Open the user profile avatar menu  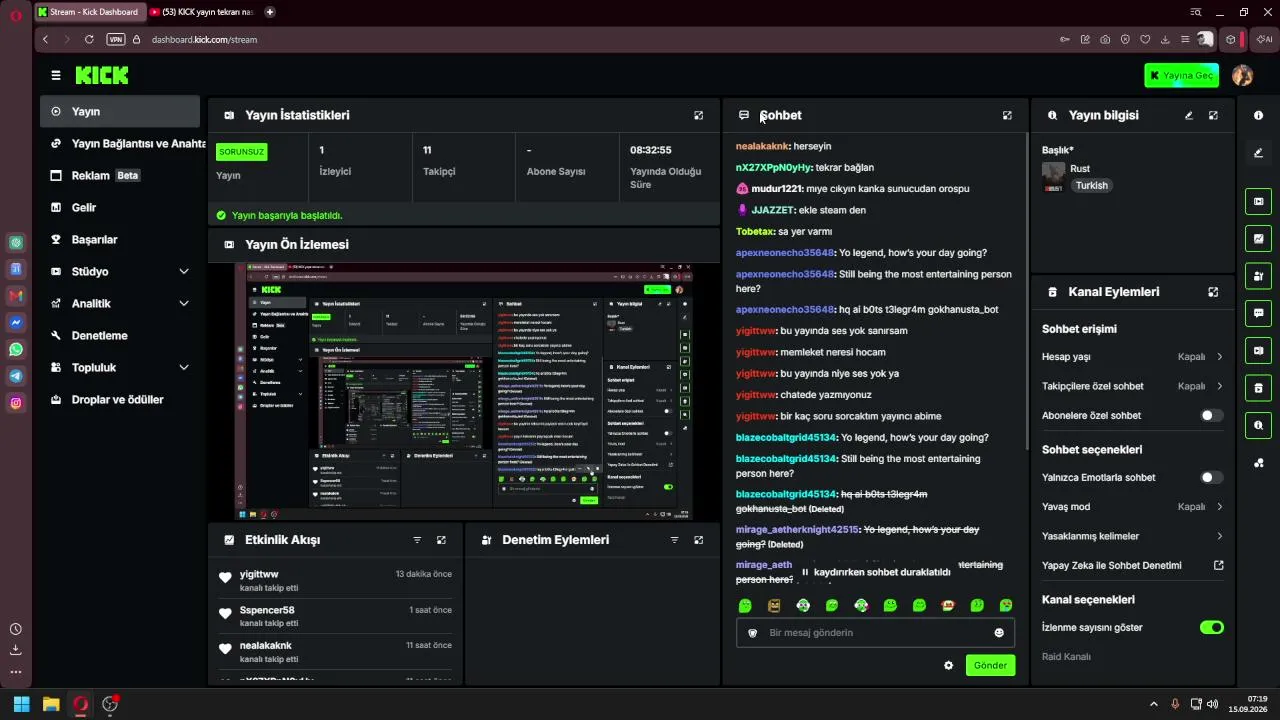coord(1242,75)
